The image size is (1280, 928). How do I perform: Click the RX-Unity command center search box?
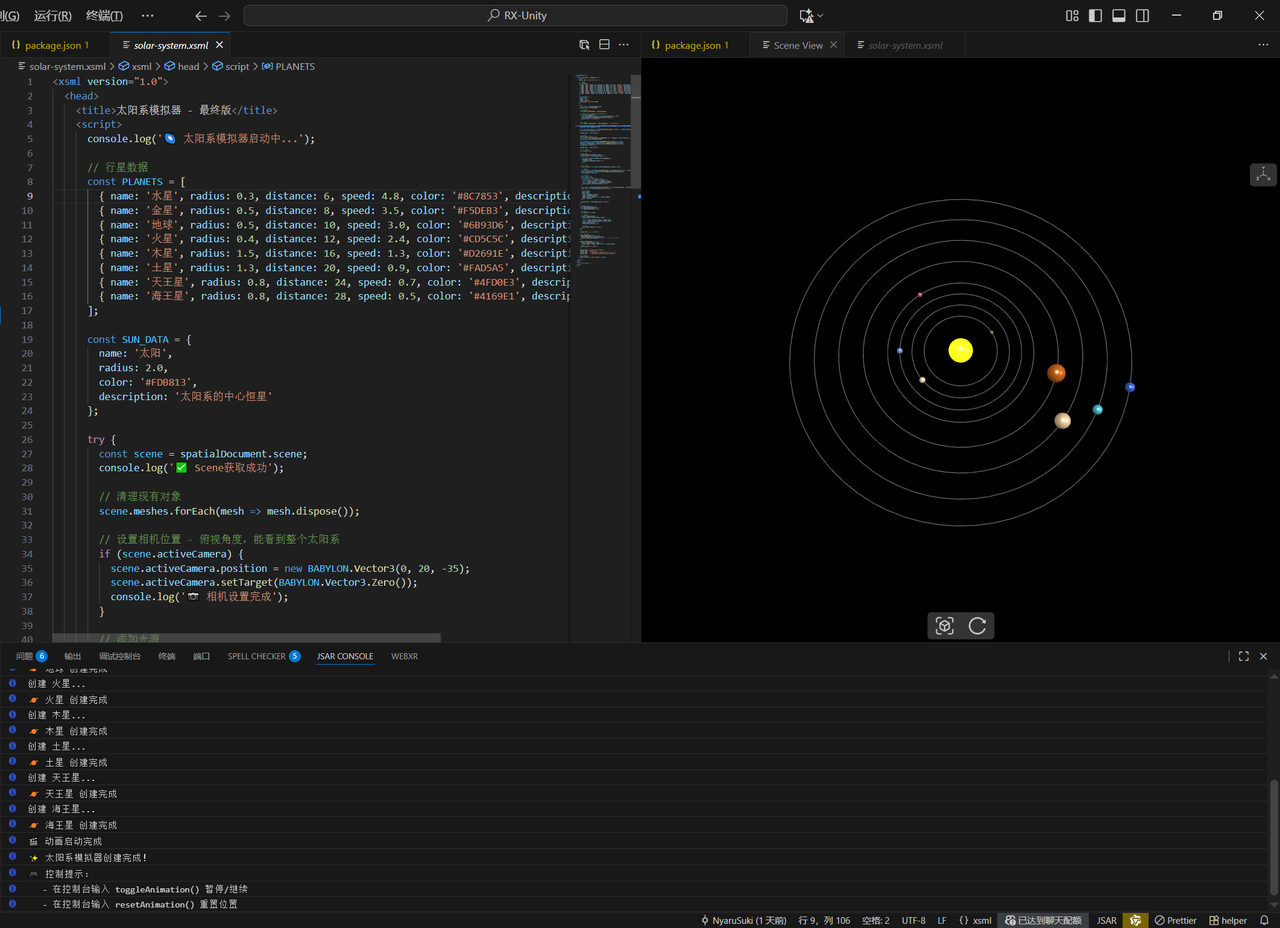[515, 16]
